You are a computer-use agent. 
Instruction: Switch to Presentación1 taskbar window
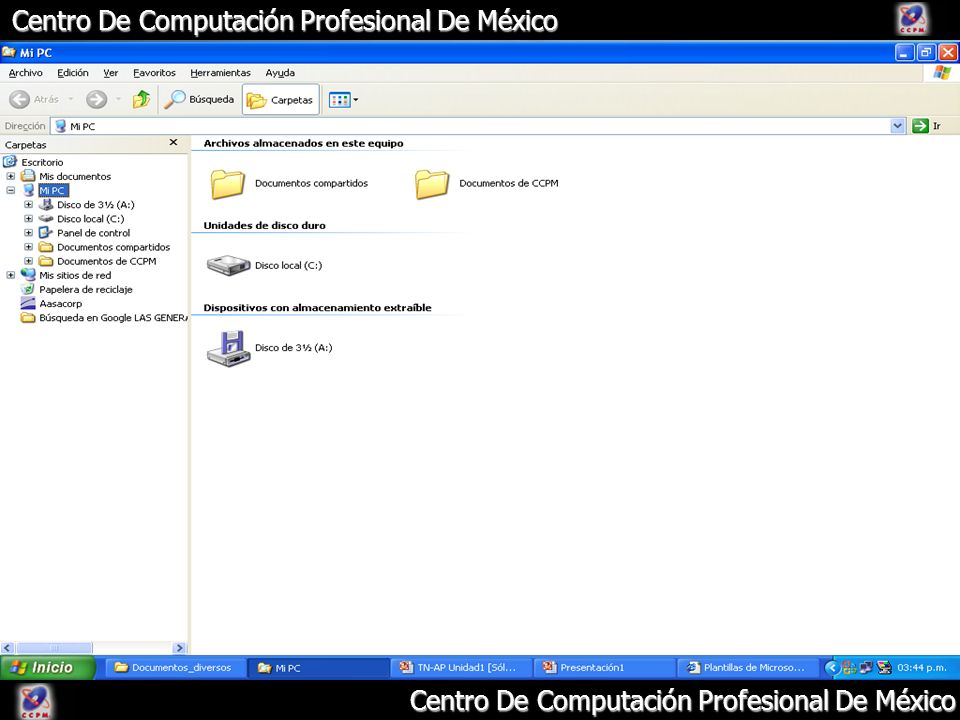click(x=604, y=668)
